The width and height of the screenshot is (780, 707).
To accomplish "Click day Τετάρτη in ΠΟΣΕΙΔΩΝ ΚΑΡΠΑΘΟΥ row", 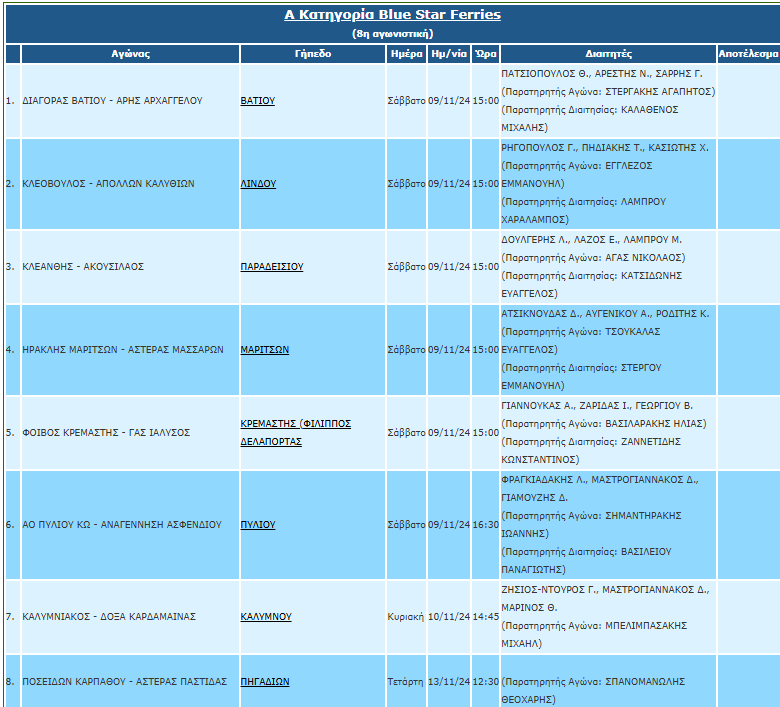I will click(x=405, y=682).
